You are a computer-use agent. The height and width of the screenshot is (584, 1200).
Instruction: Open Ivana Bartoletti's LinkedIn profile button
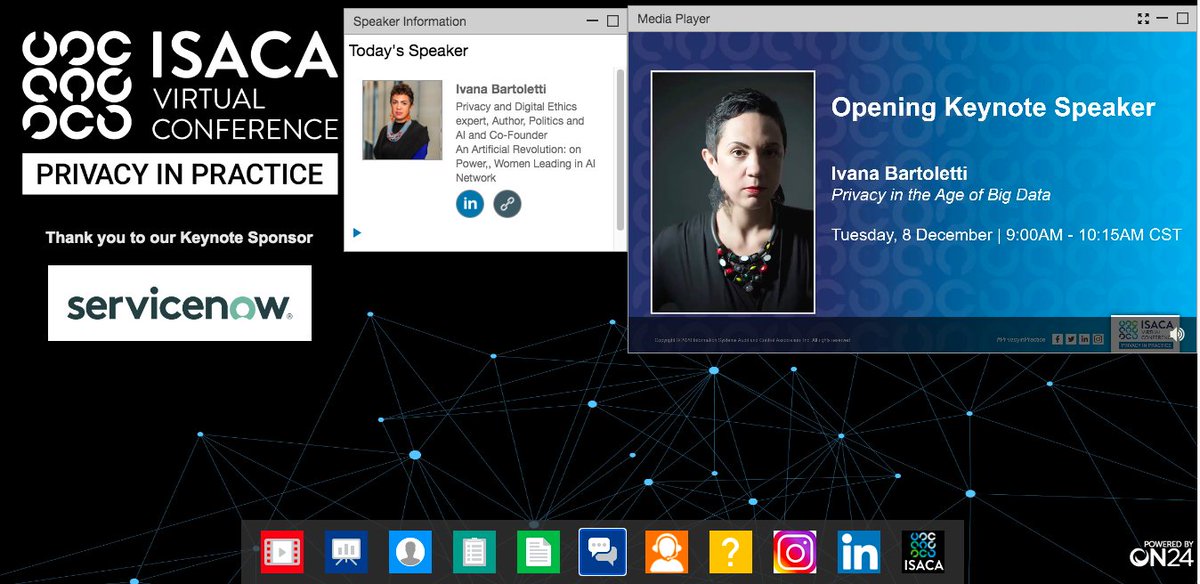pos(470,203)
